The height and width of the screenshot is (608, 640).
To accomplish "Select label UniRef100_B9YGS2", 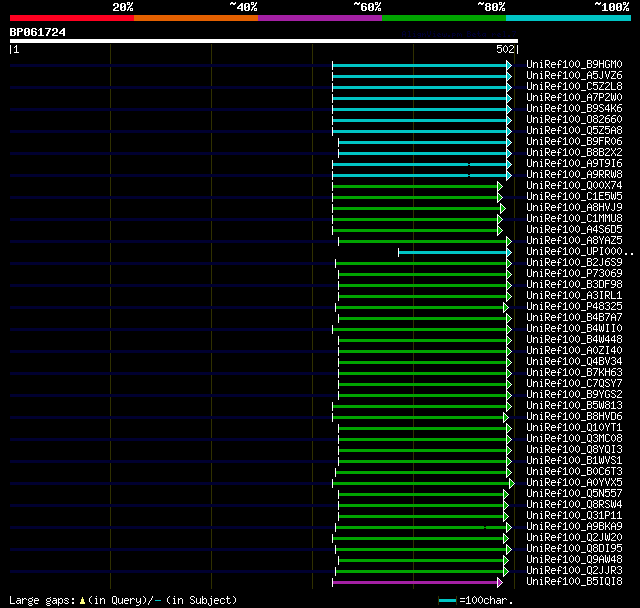I will click(x=574, y=395).
